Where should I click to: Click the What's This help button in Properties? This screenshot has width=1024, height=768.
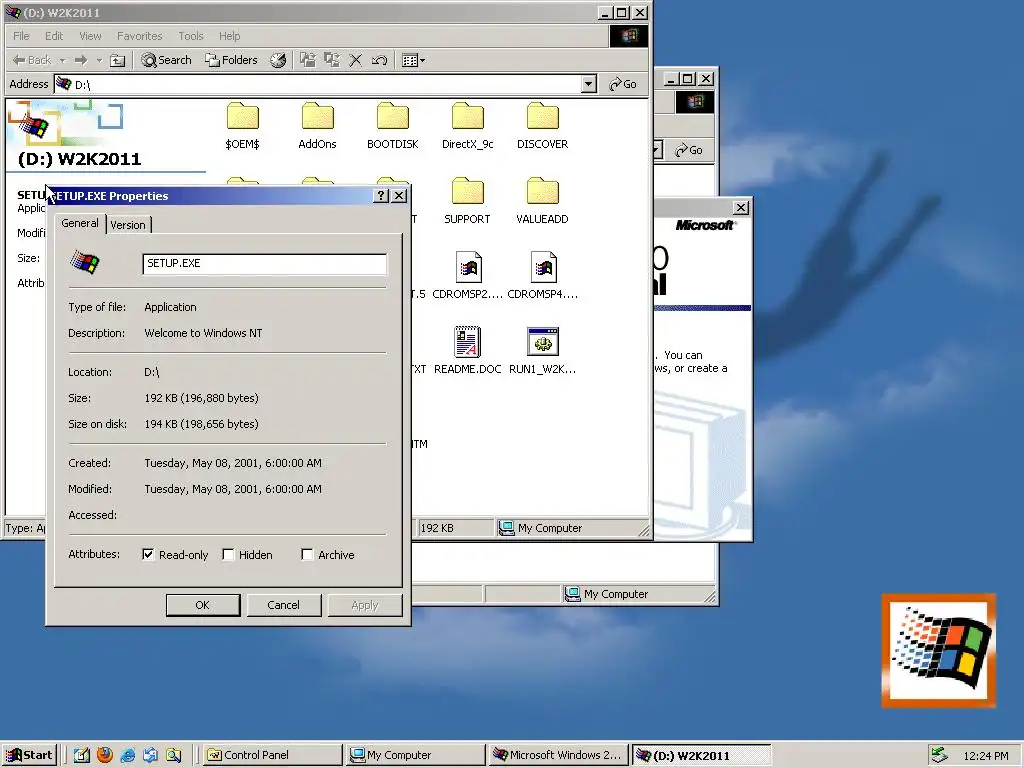[381, 196]
